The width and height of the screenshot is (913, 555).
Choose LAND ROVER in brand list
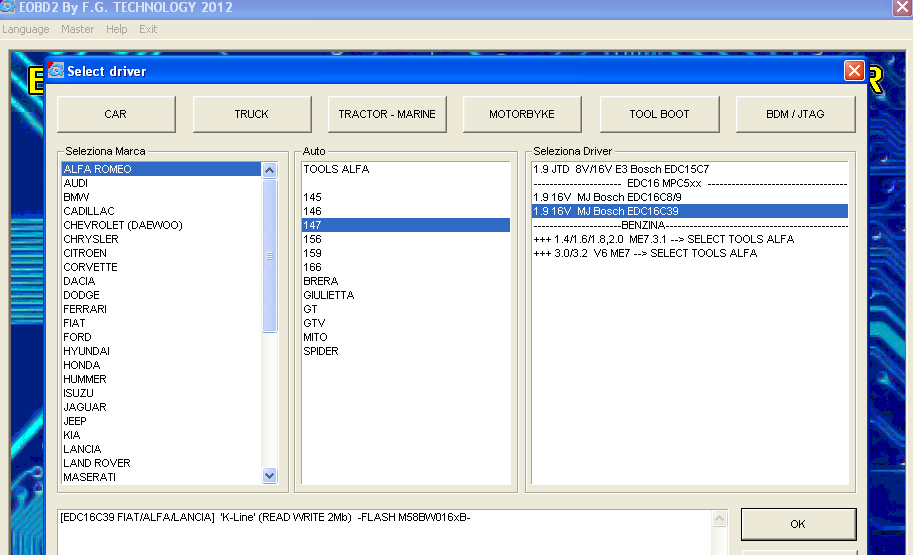coord(96,463)
